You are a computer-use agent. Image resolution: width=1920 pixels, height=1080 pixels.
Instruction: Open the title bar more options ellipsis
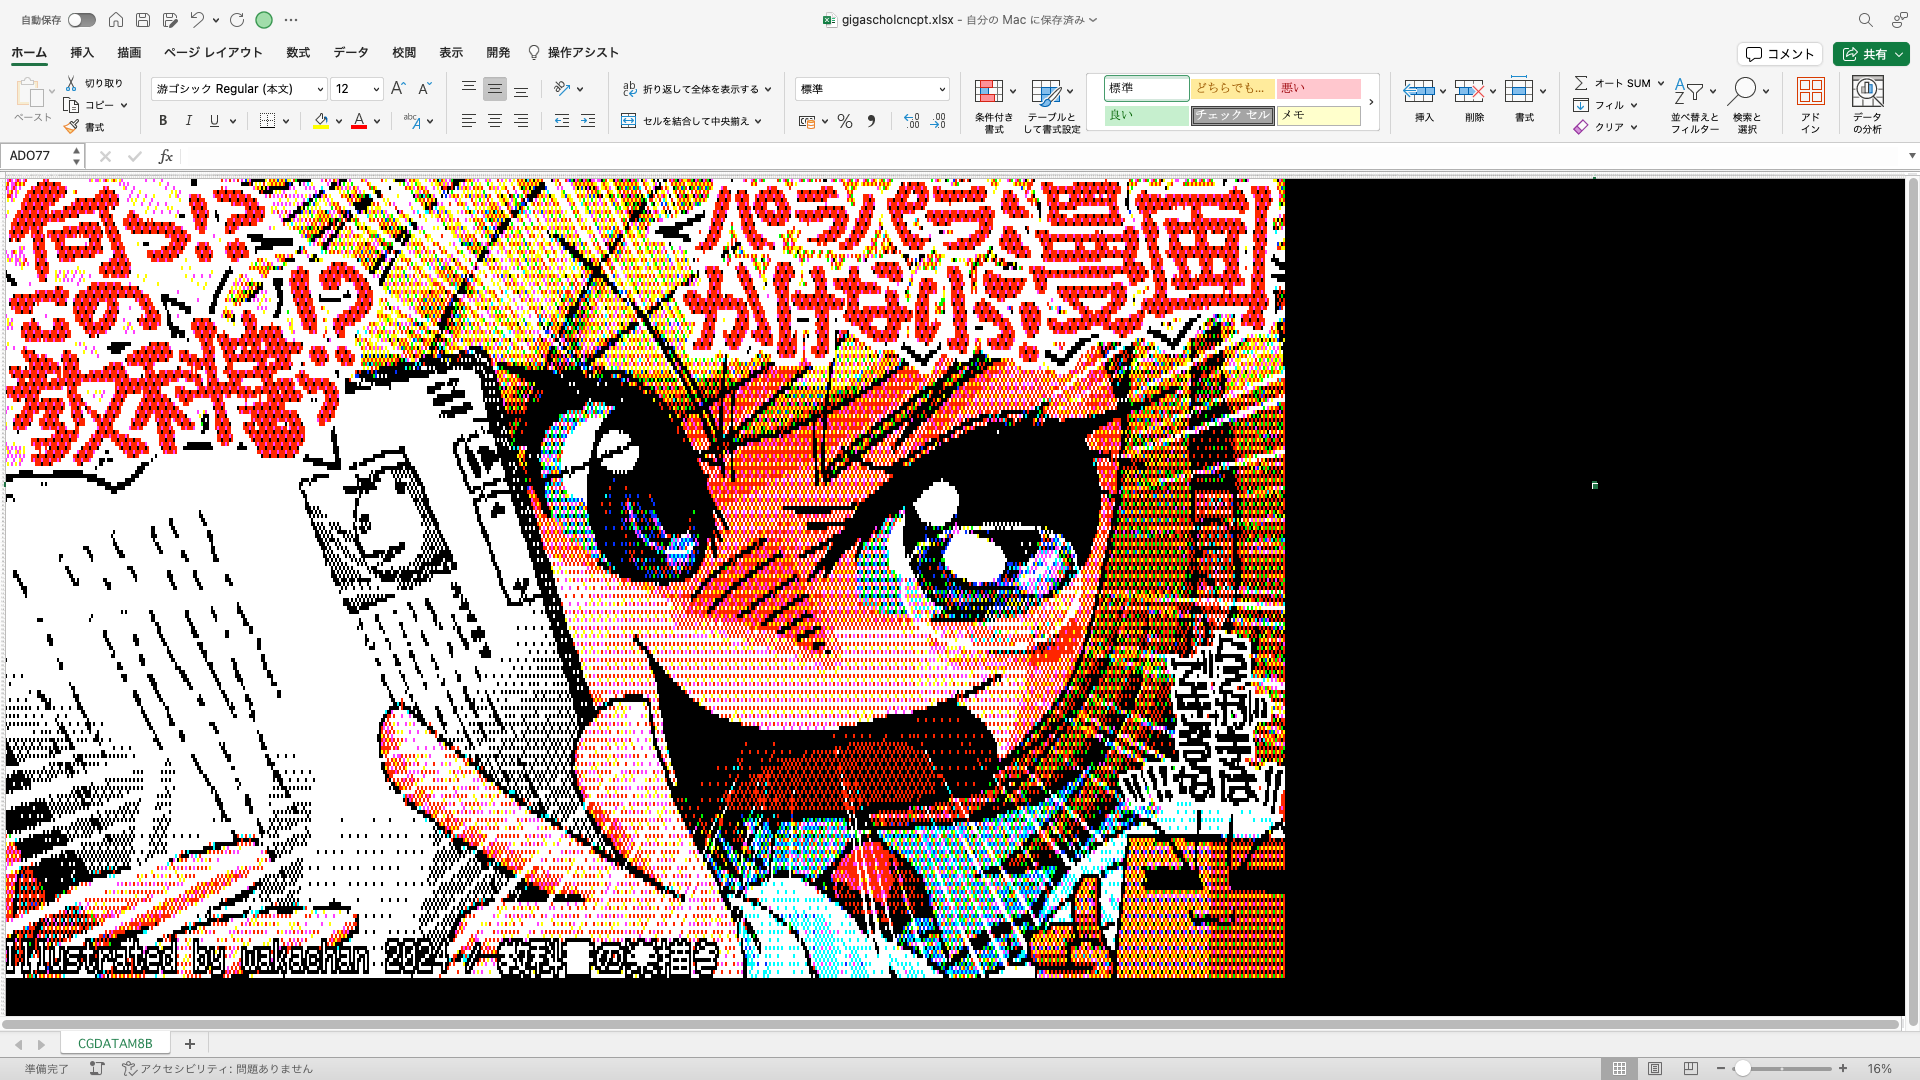coord(291,20)
